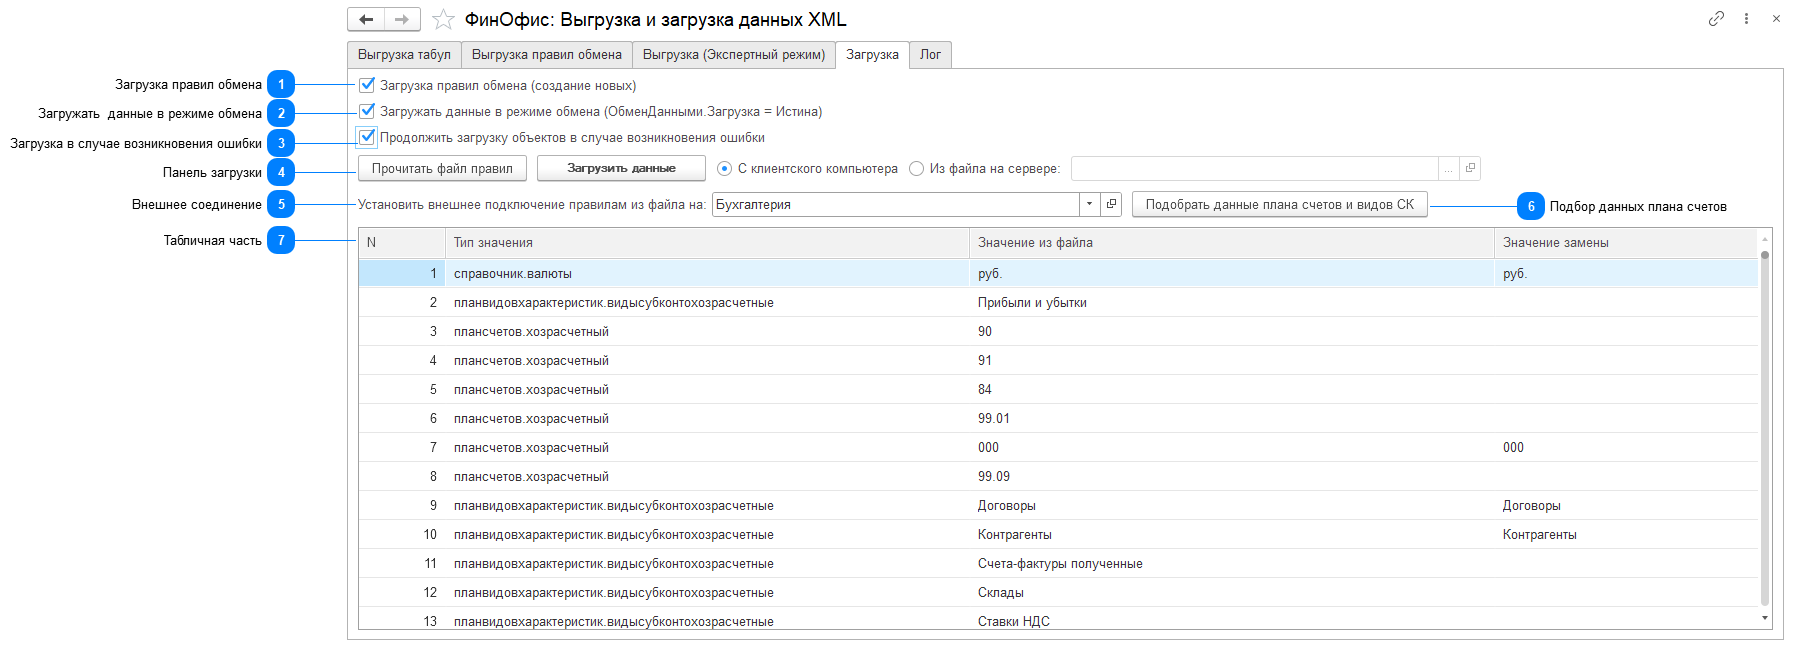The image size is (1797, 649).
Task: Click the open icon beside the server file field
Action: (x=1470, y=168)
